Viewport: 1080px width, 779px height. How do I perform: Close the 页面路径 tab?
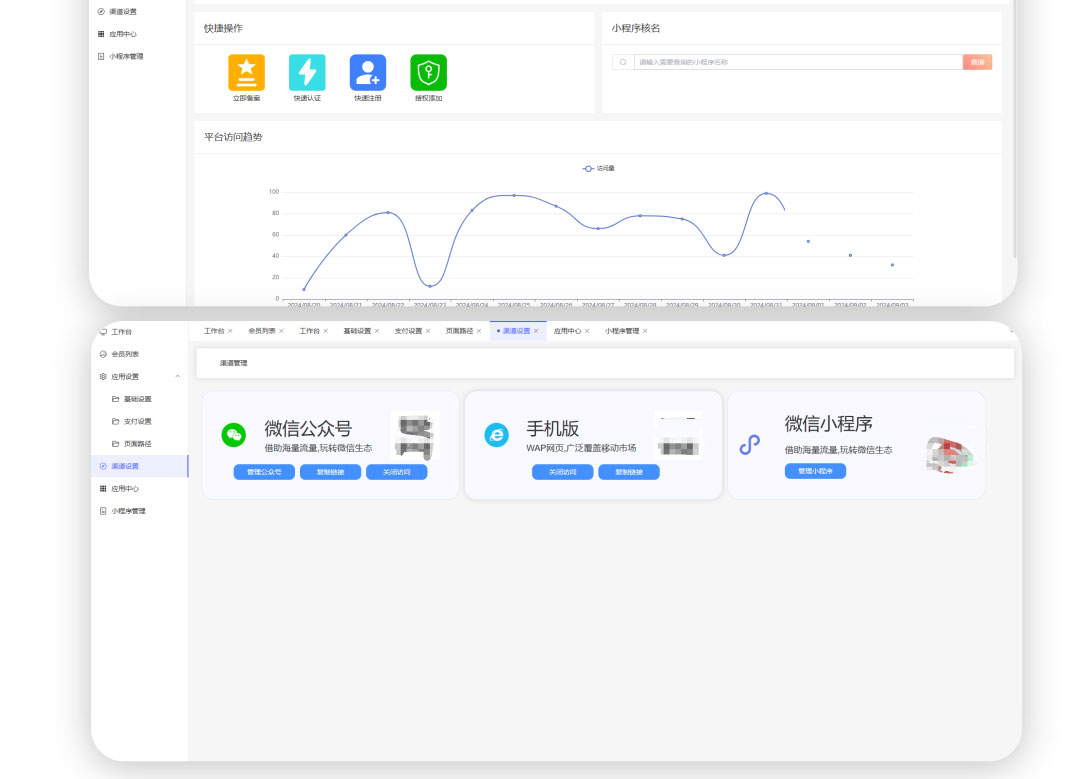click(479, 331)
